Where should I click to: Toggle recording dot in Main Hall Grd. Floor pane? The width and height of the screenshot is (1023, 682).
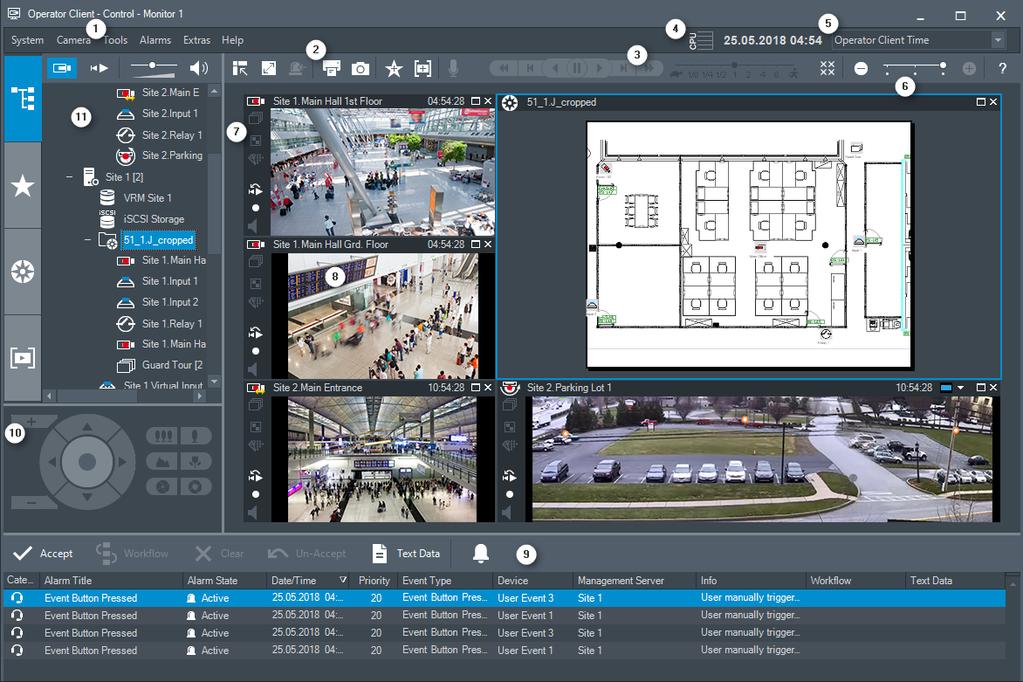point(256,351)
